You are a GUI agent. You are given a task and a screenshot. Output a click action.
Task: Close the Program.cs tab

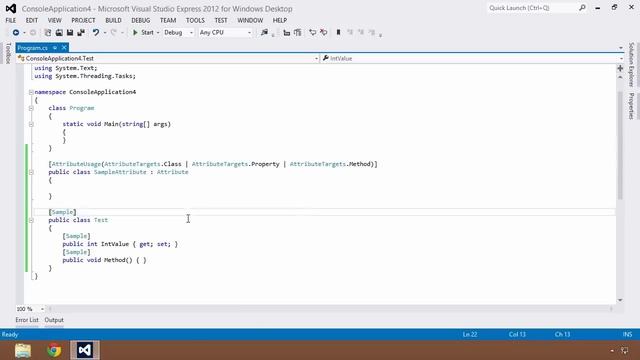click(64, 48)
